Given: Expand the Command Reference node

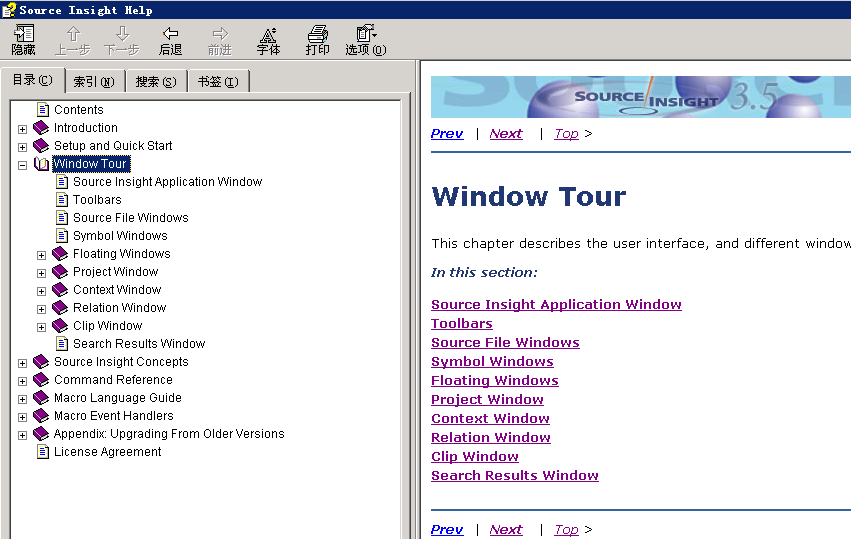Looking at the screenshot, I should (x=22, y=381).
